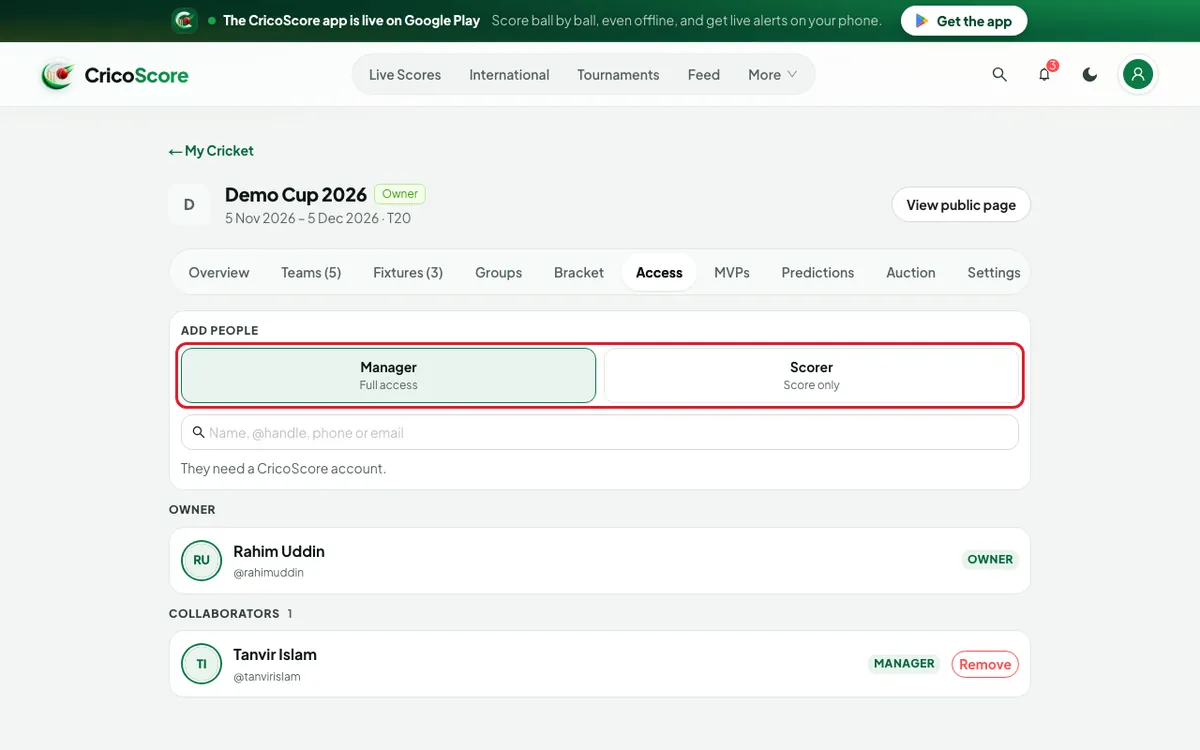This screenshot has width=1200, height=750.
Task: Open Feed in top navigation
Action: (x=704, y=75)
